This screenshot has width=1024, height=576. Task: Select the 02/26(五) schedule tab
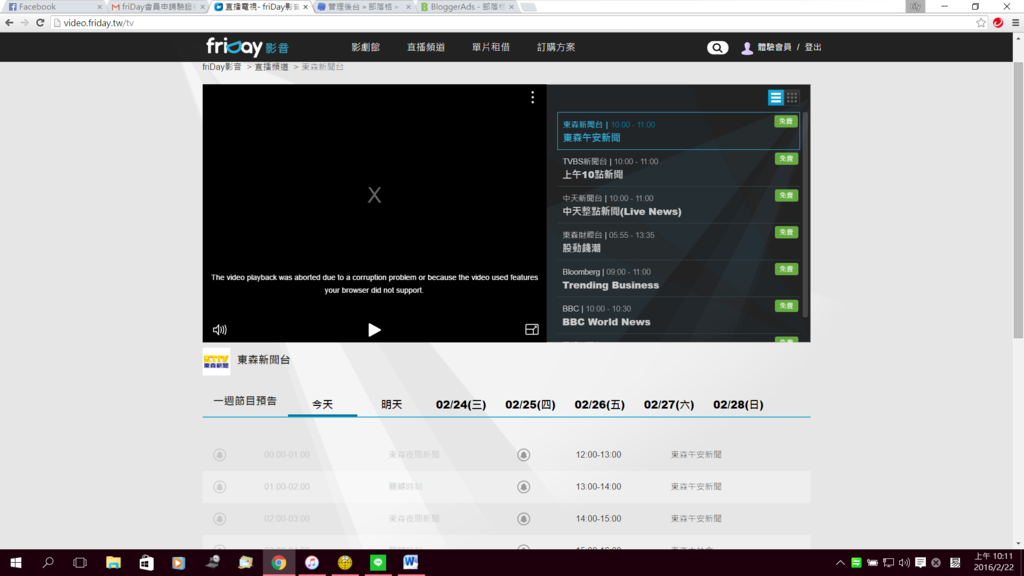coord(600,405)
